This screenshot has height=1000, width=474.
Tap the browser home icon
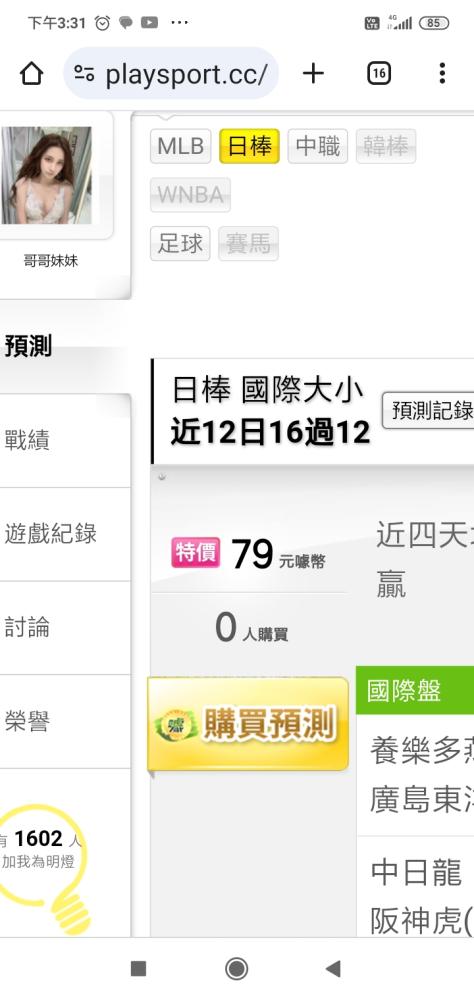31,74
